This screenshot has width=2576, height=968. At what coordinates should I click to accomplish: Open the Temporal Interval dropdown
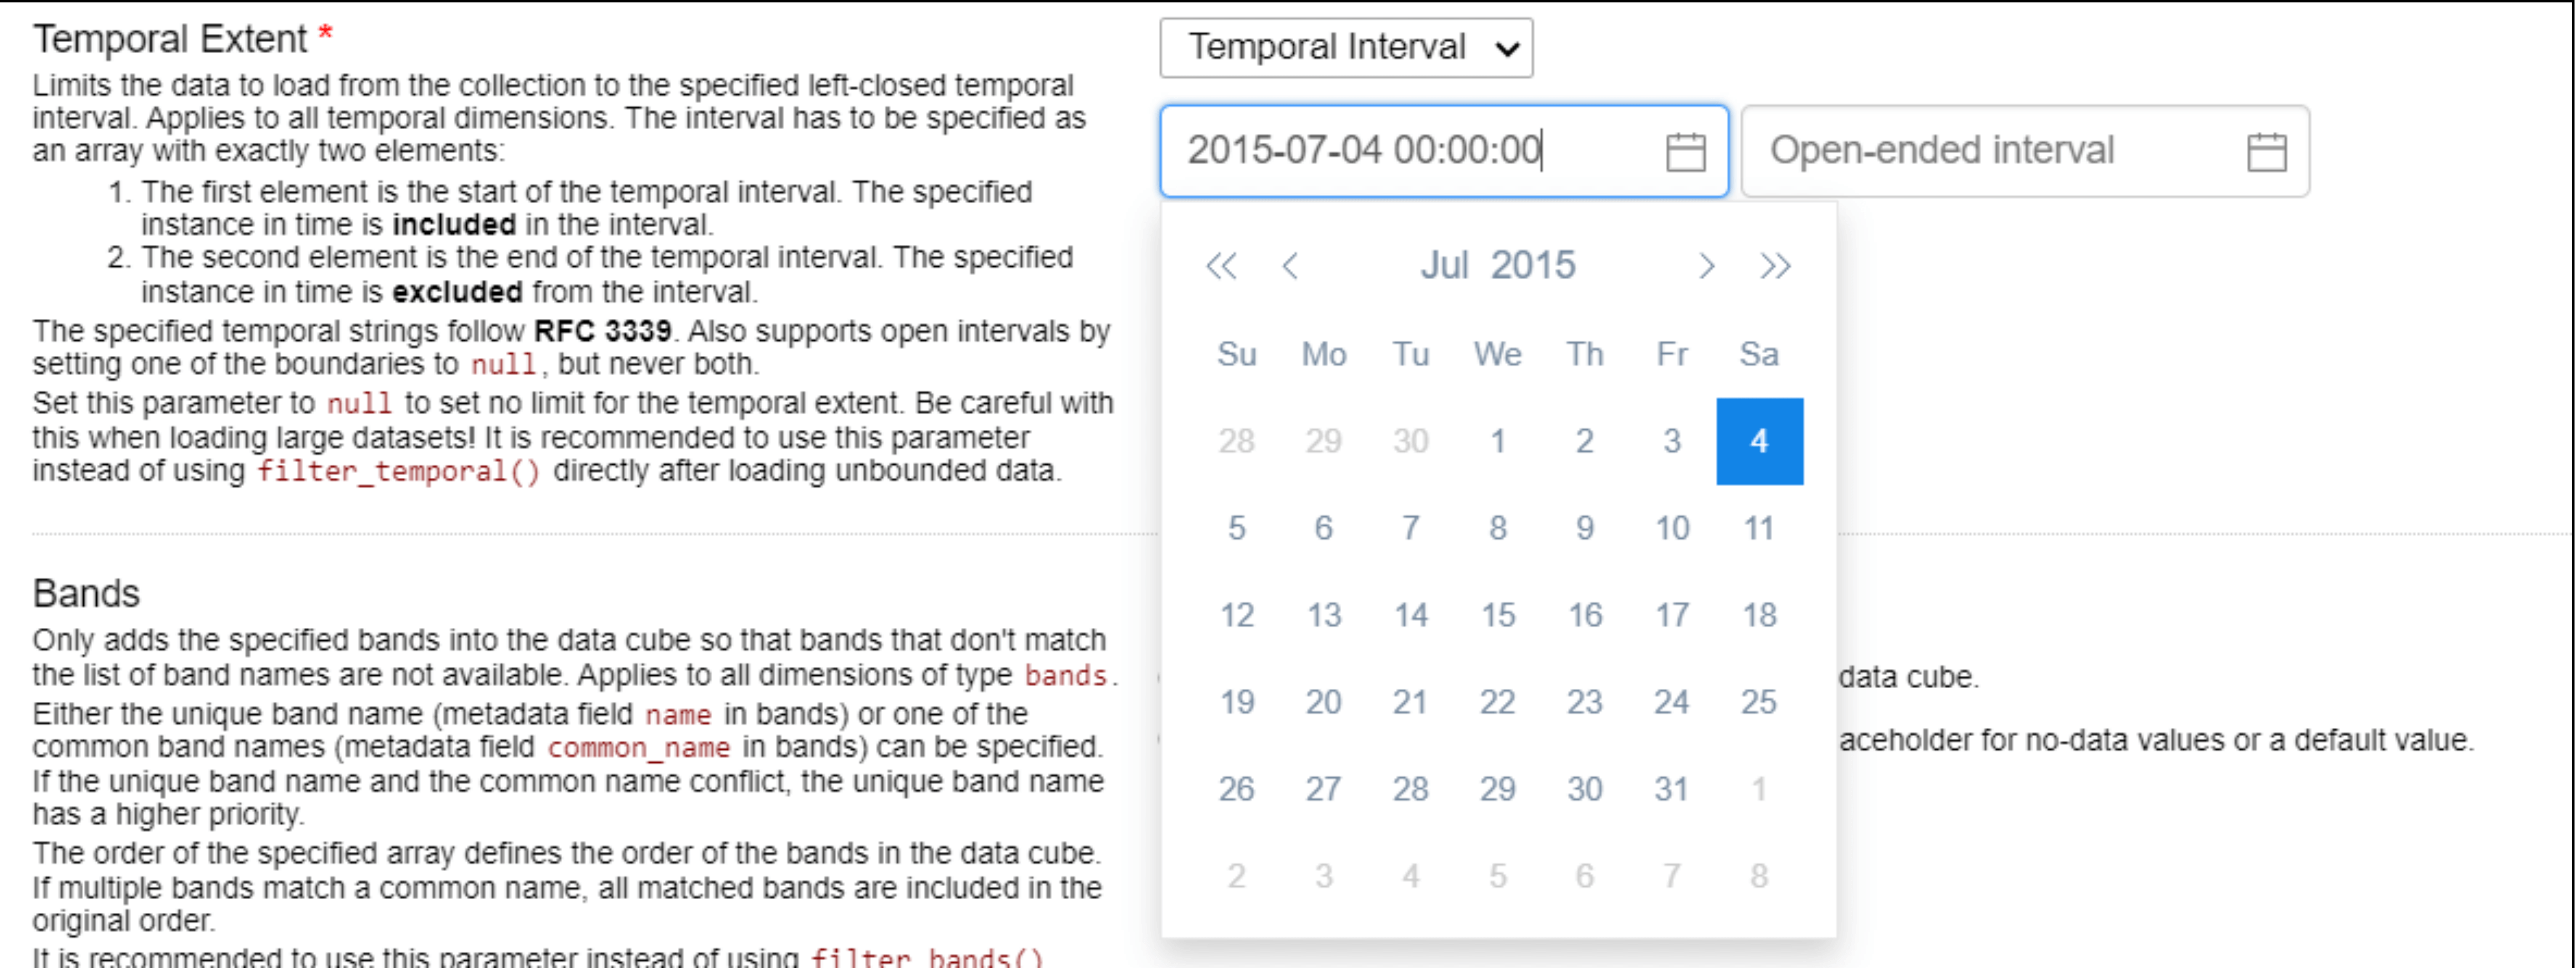click(x=1346, y=47)
